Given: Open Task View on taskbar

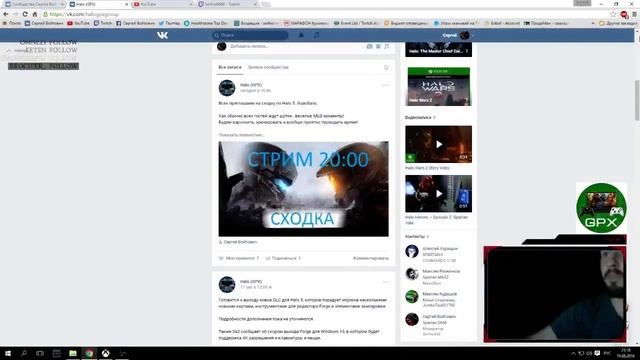Looking at the screenshot, I should [x=40, y=353].
